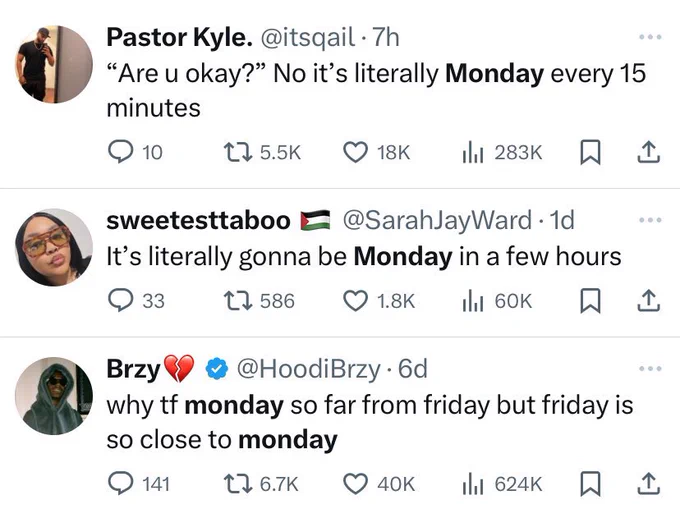This screenshot has height=518, width=680.
Task: Like sweetesttaboo's tweet with 1.8K likes
Action: [379, 301]
